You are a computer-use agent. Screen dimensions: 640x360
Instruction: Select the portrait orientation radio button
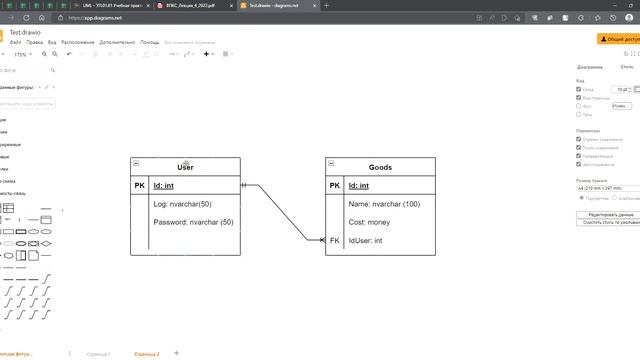pos(582,198)
